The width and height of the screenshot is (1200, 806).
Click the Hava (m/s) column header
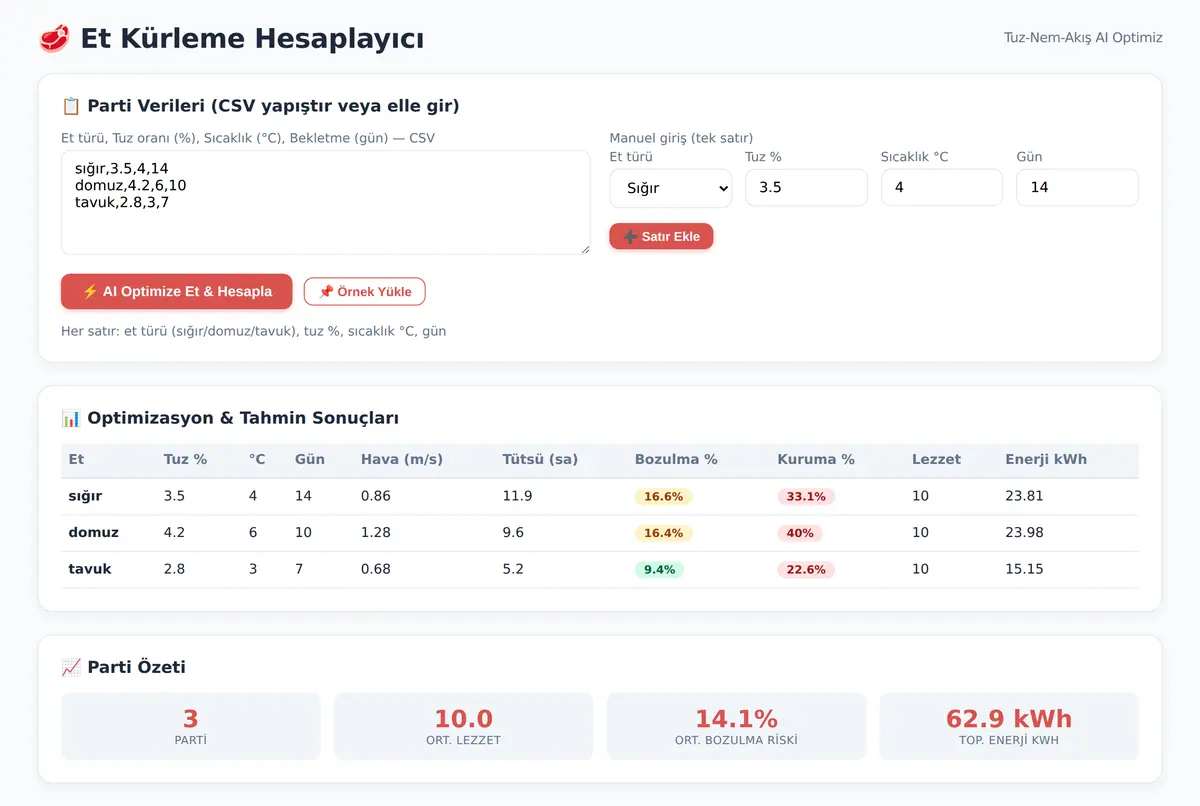tap(402, 460)
